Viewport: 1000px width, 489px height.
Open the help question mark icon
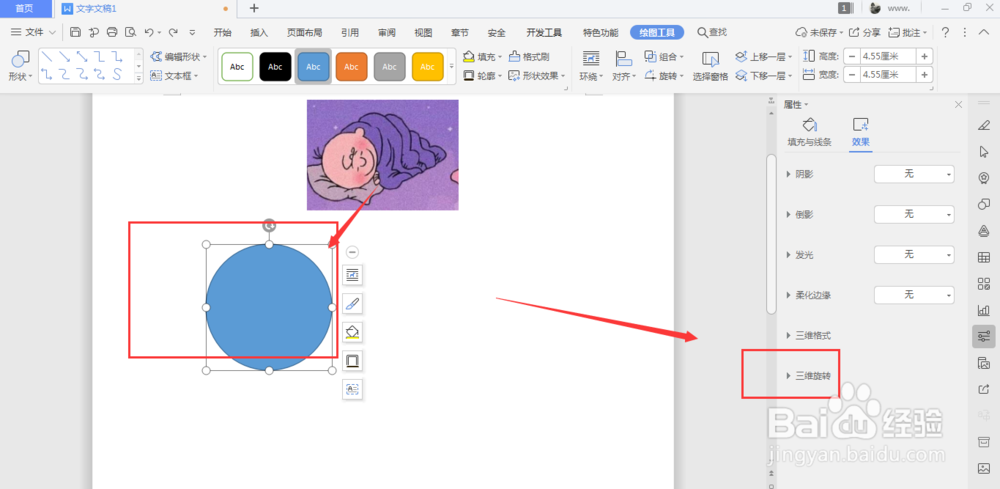click(x=945, y=32)
